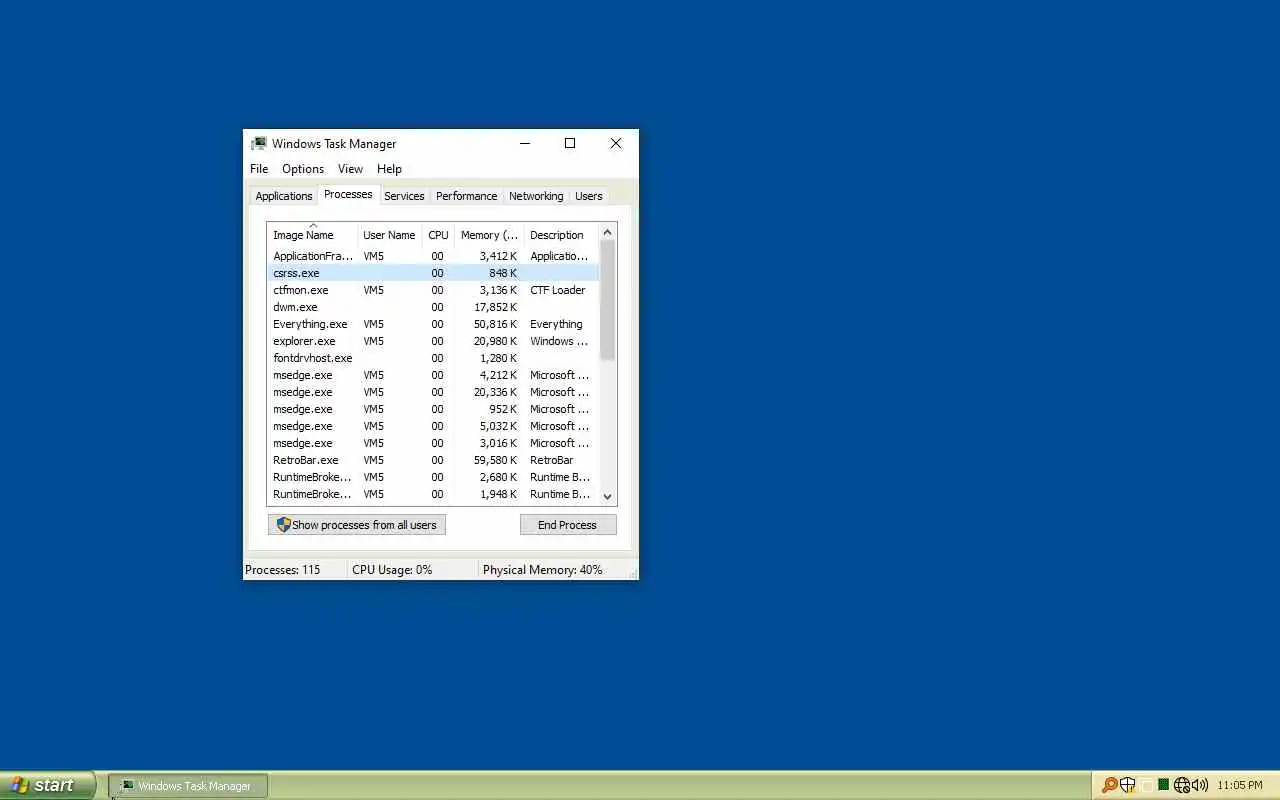
Task: Select the ctfmon.exe process row
Action: 433,290
